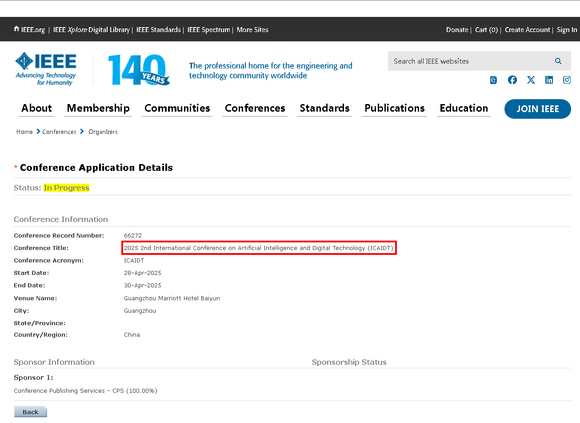Open IEEE Standards top bar link

[x=158, y=30]
